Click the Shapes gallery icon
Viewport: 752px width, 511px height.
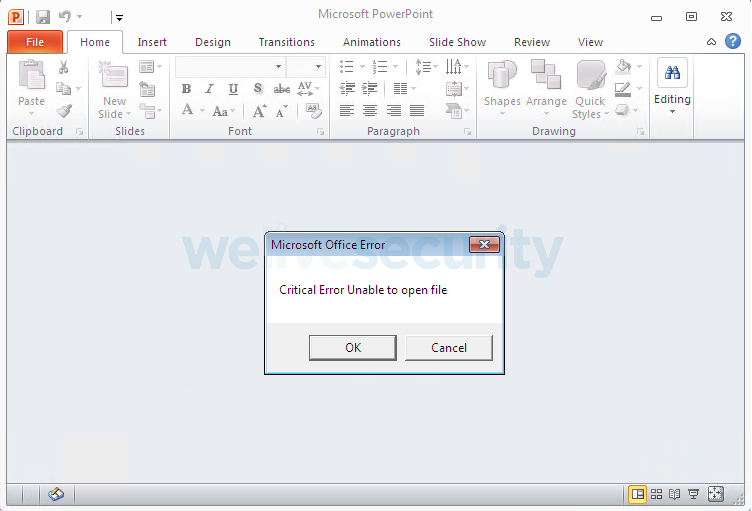click(502, 75)
